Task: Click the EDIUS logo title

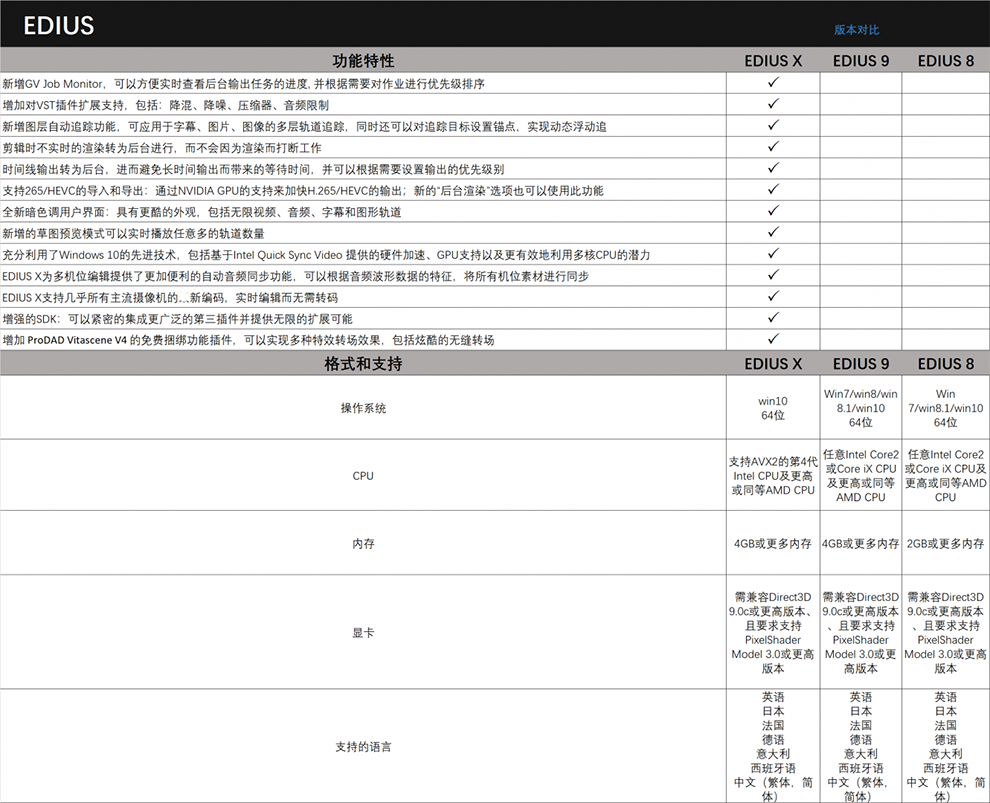Action: [x=59, y=26]
